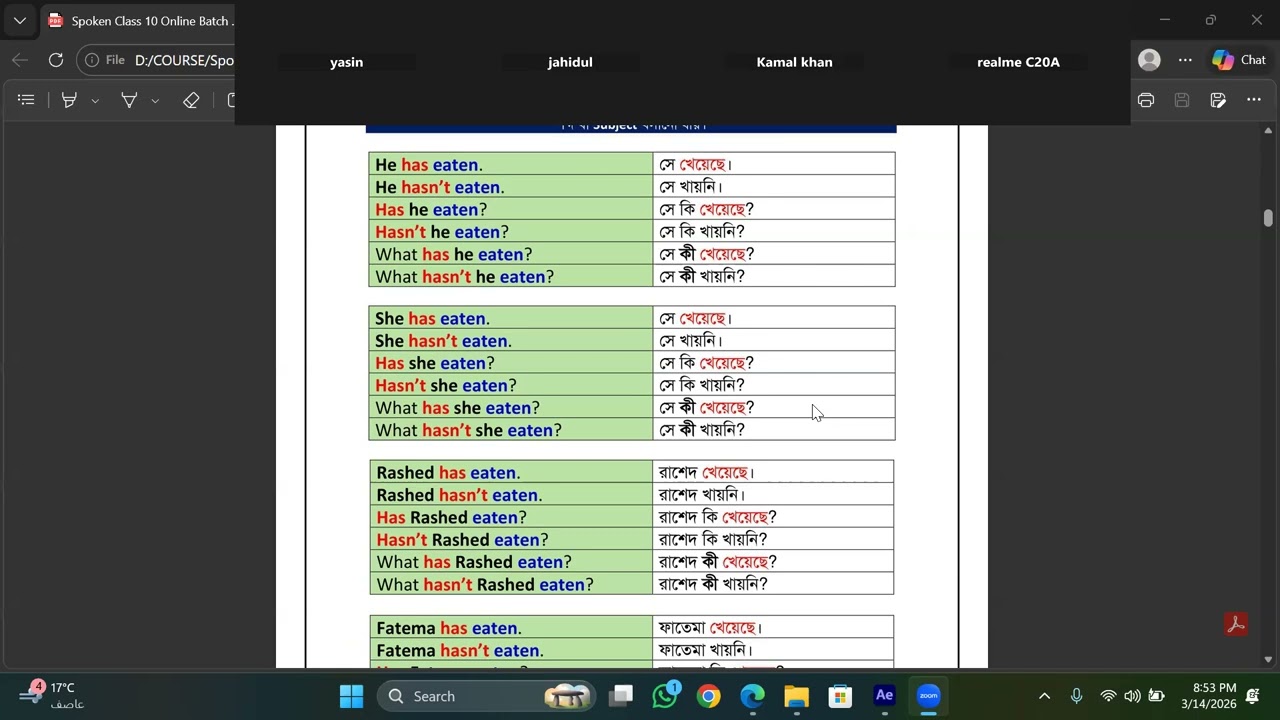Select the jahidul participant label

[x=570, y=62]
